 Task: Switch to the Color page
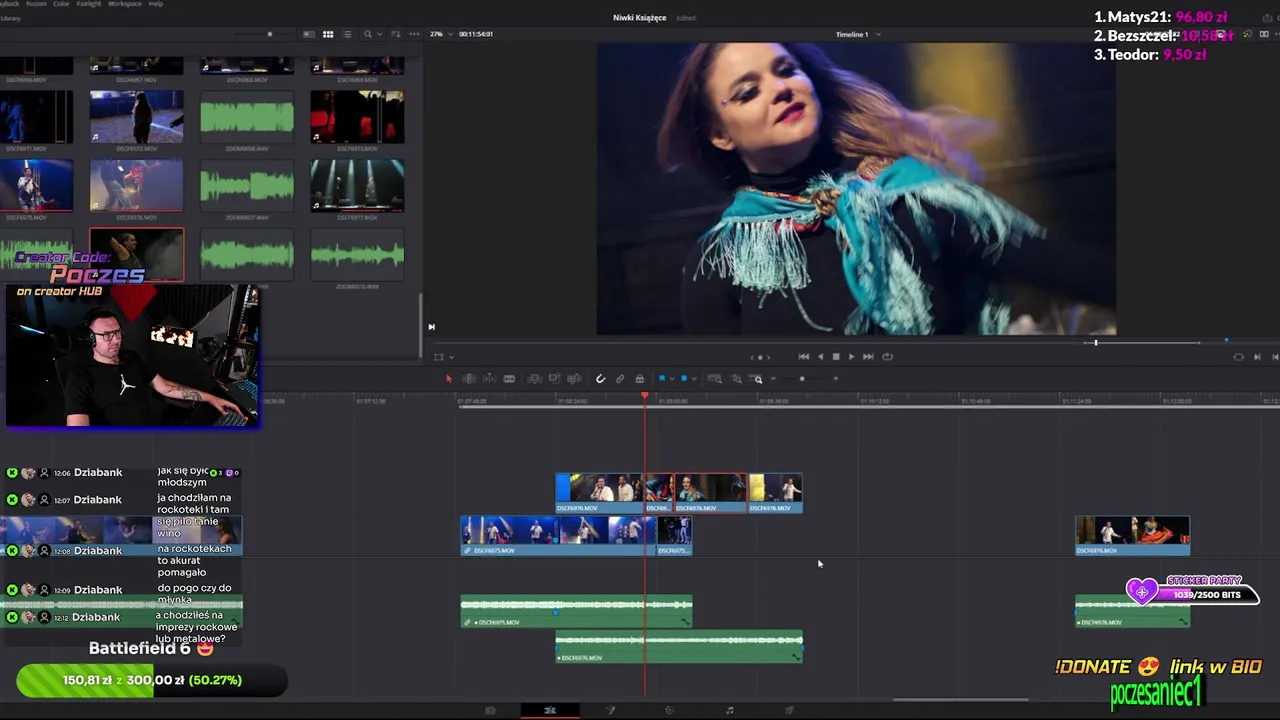click(x=669, y=710)
